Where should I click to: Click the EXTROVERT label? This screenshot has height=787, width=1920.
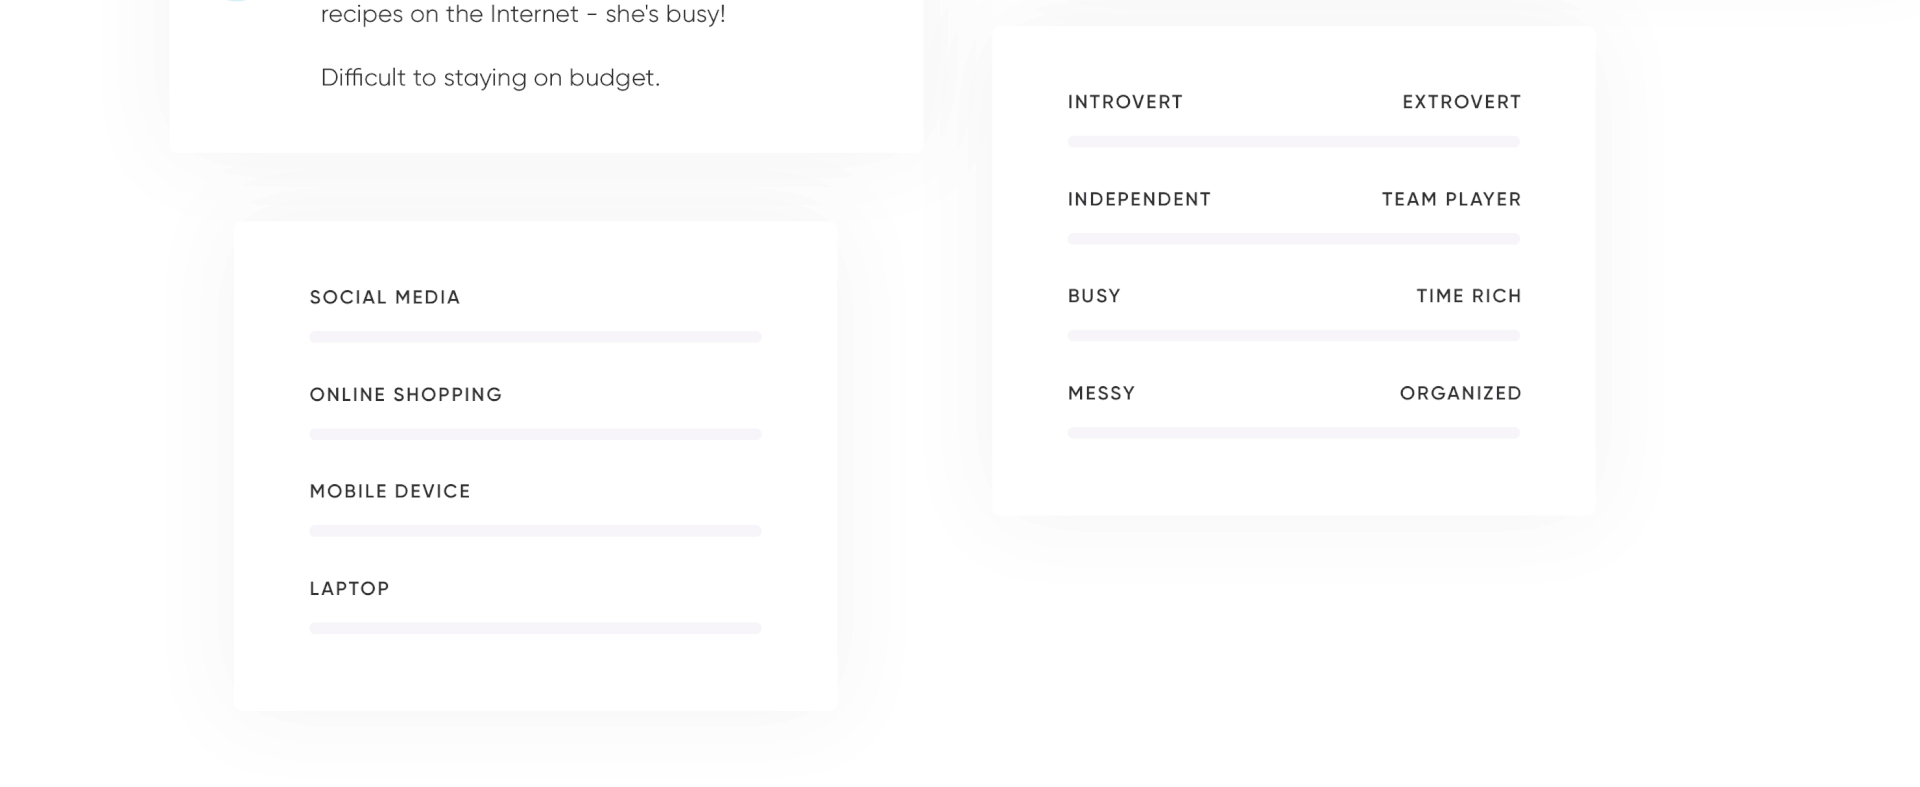pos(1461,102)
